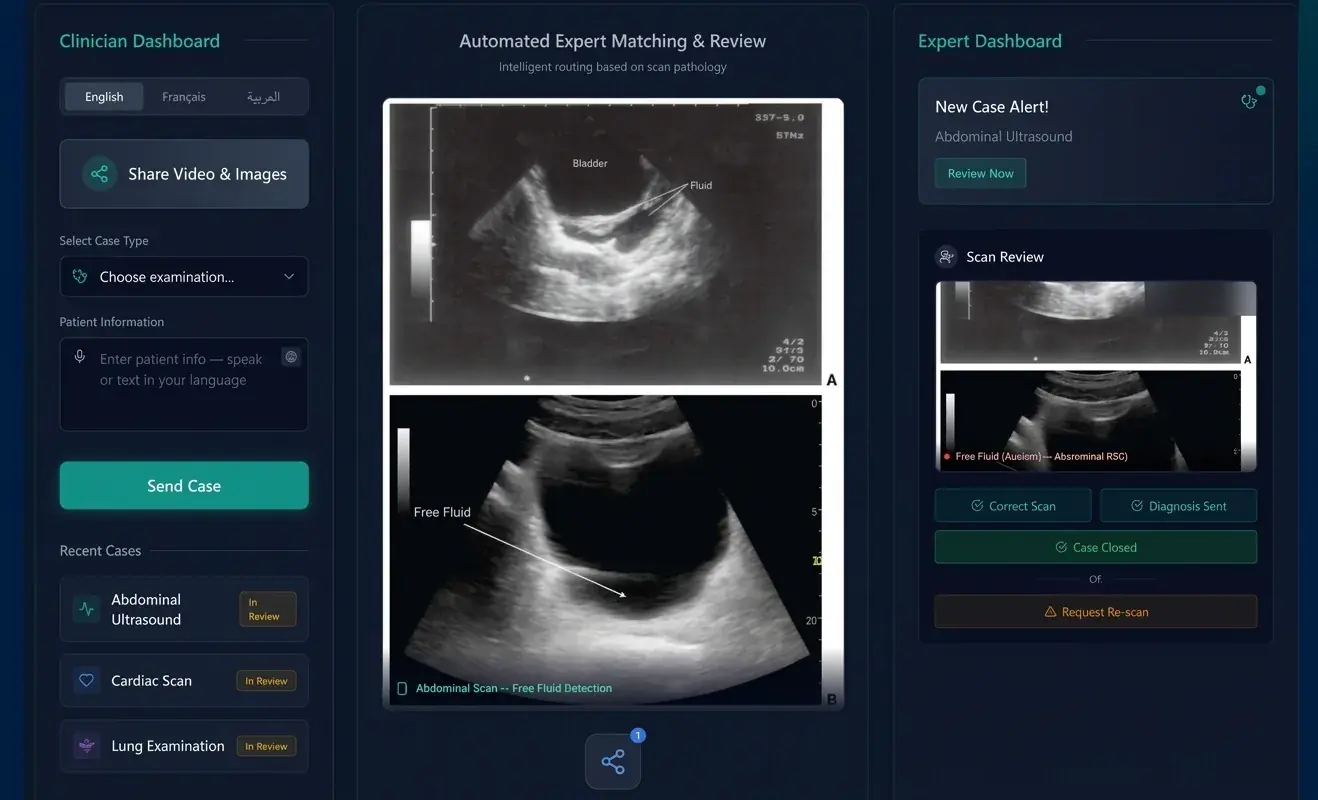Switch language to Français
1318x800 pixels.
point(183,96)
